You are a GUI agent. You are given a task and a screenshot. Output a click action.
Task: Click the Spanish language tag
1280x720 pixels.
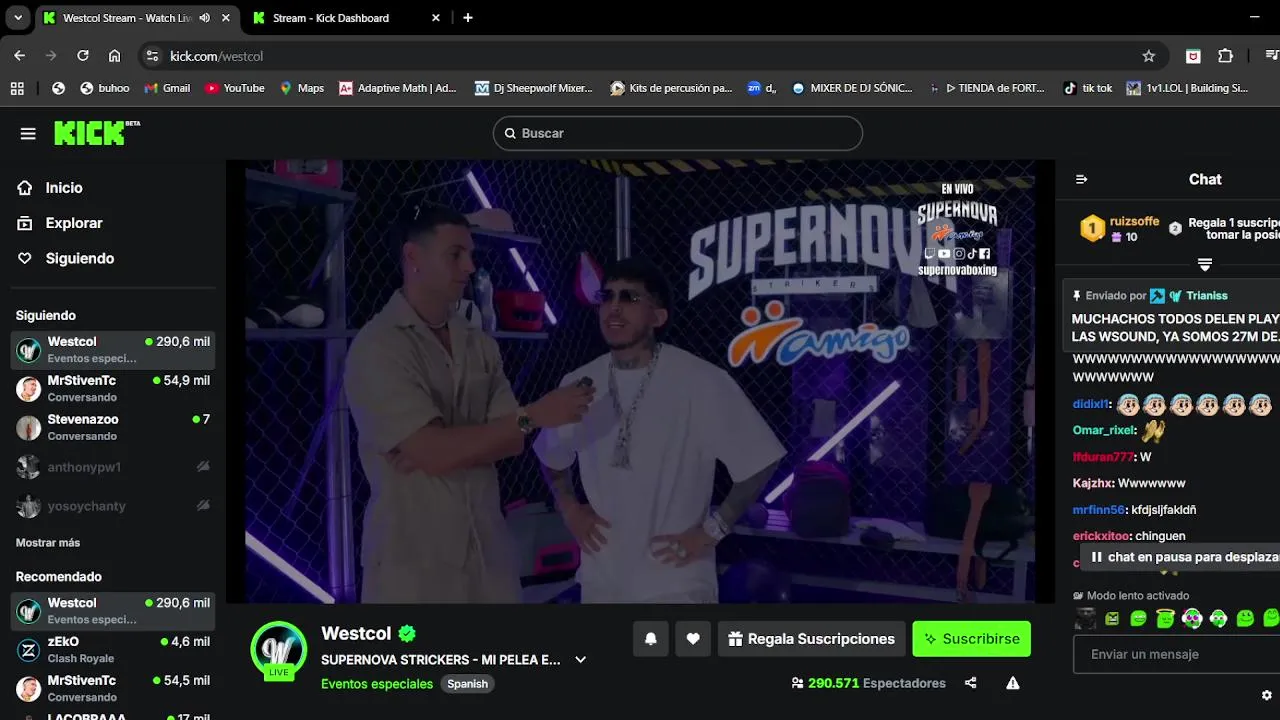click(467, 684)
